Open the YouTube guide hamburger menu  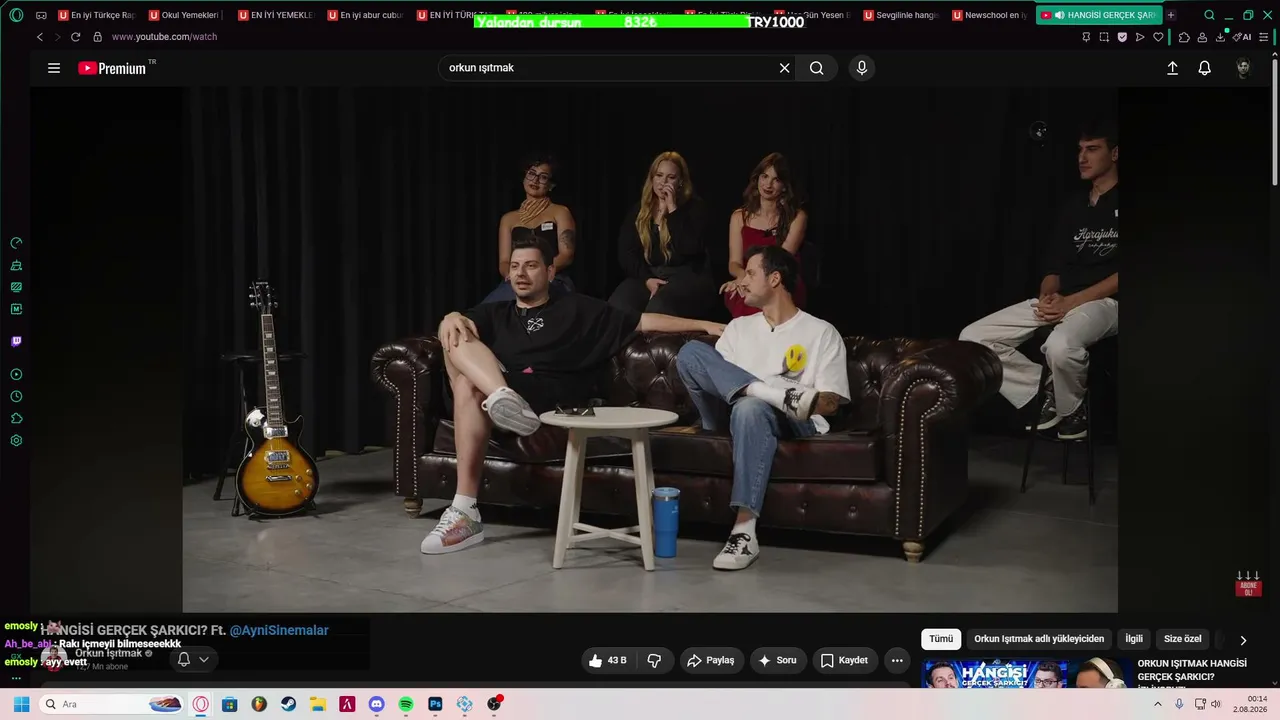pos(54,68)
